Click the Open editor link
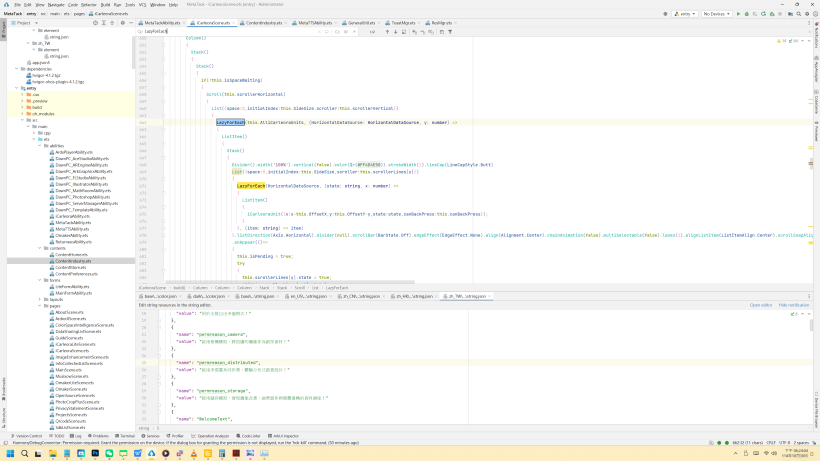The image size is (820, 461). tap(760, 304)
